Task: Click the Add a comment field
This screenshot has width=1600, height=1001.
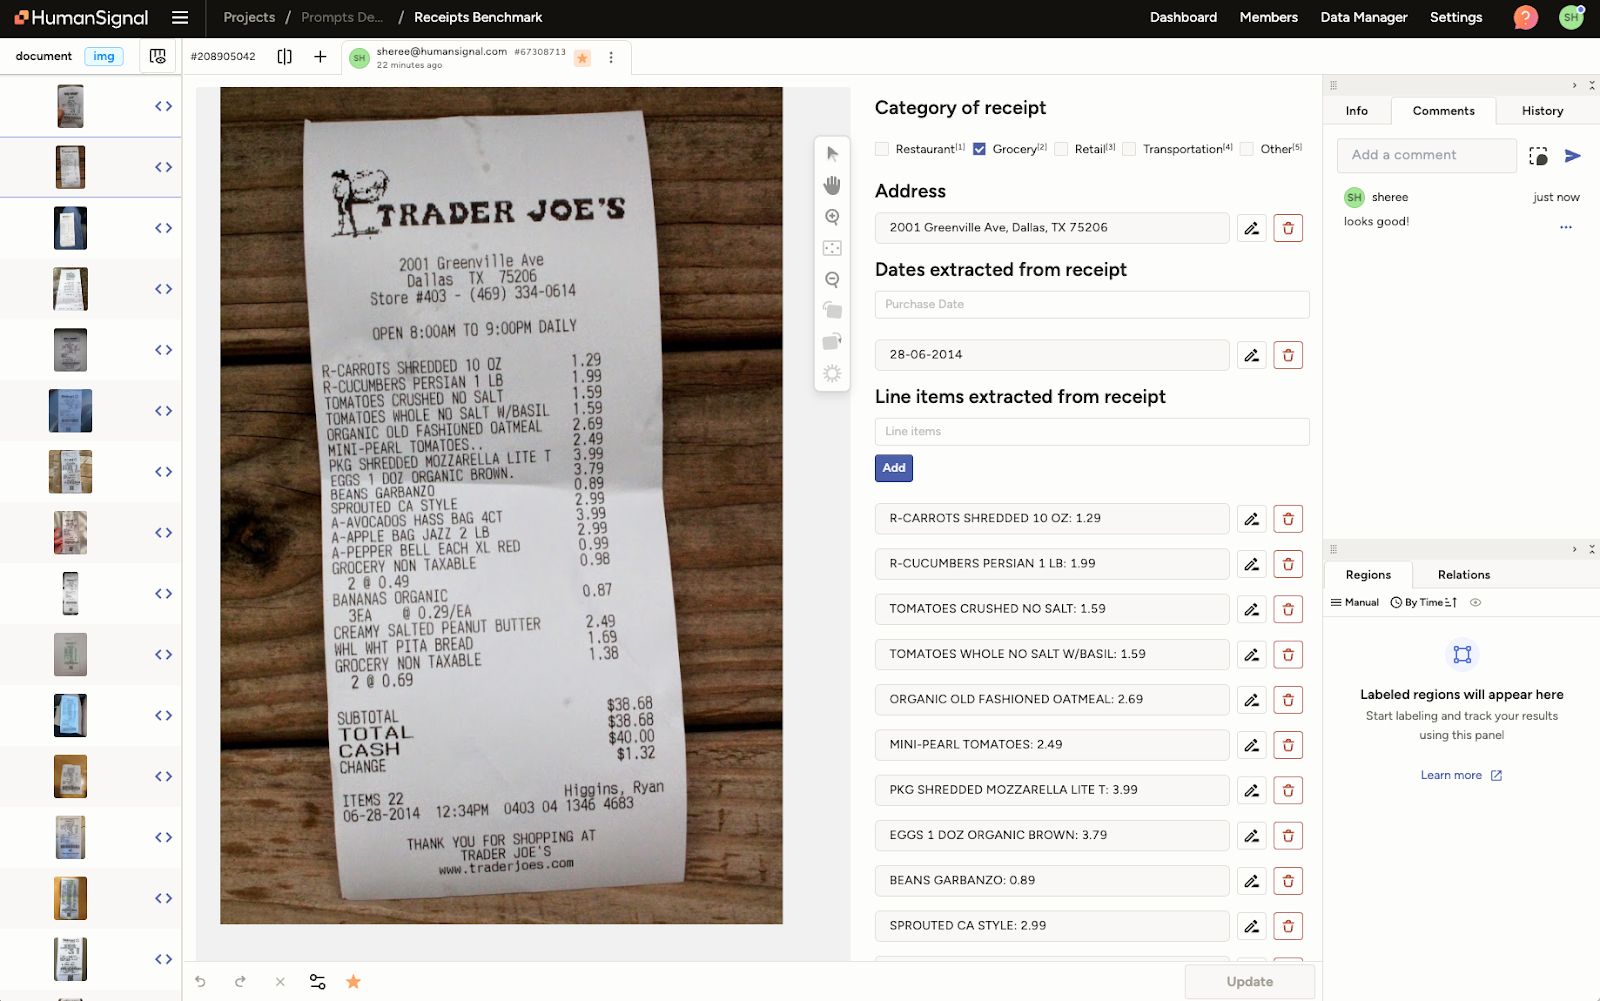Action: point(1427,155)
